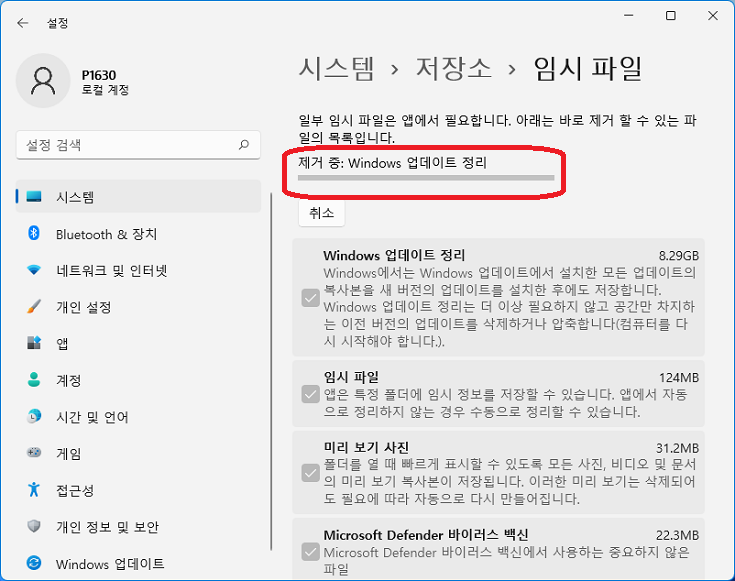This screenshot has width=735, height=581.
Task: Click the 22.3MB size value
Action: (677, 535)
